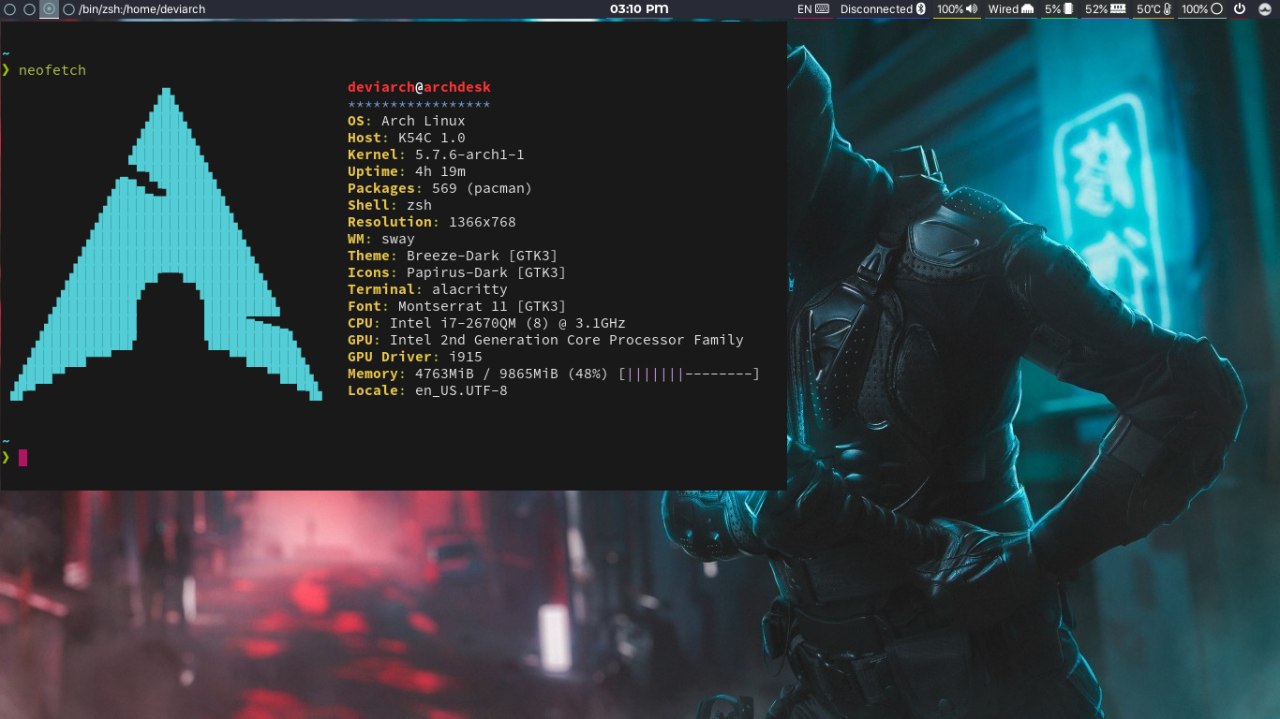Image resolution: width=1280 pixels, height=719 pixels.
Task: Click the Memory: 4763MiB / 9865MiB text
Action: [479, 374]
